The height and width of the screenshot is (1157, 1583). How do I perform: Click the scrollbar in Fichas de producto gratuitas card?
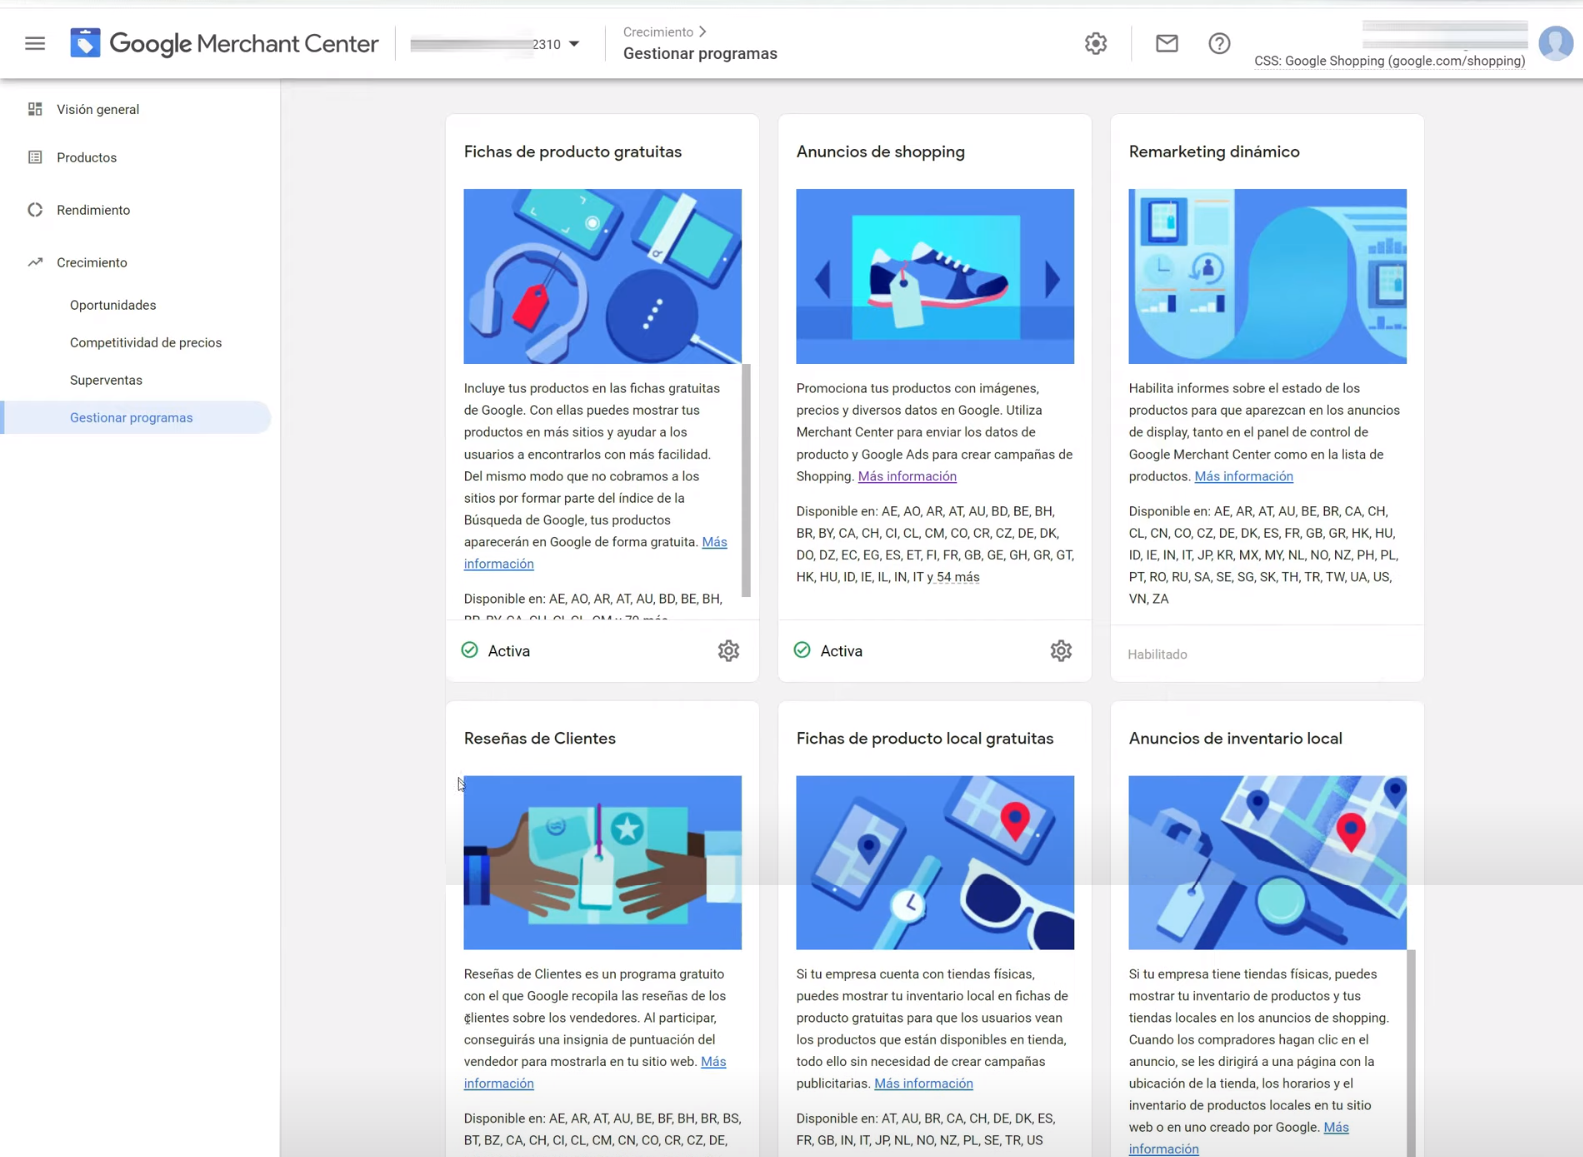[x=746, y=481]
